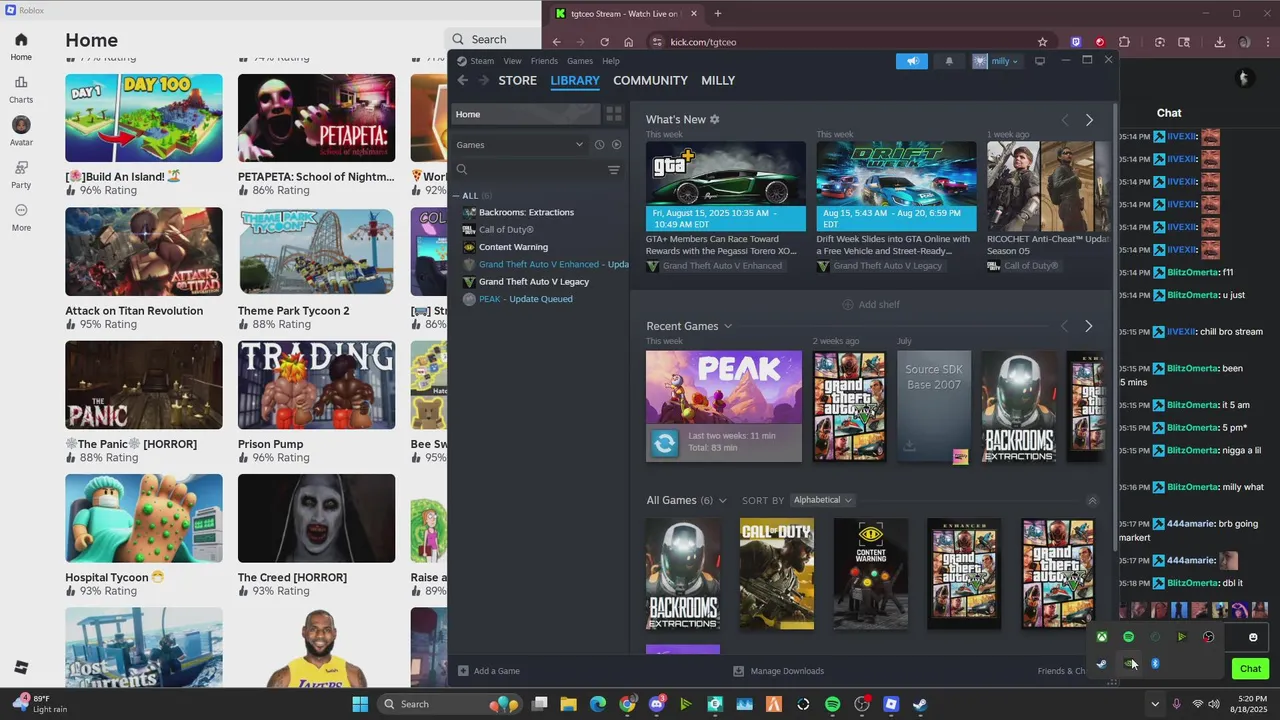Open the Avatar page in Roblox sidebar
Image resolution: width=1280 pixels, height=720 pixels.
21,131
